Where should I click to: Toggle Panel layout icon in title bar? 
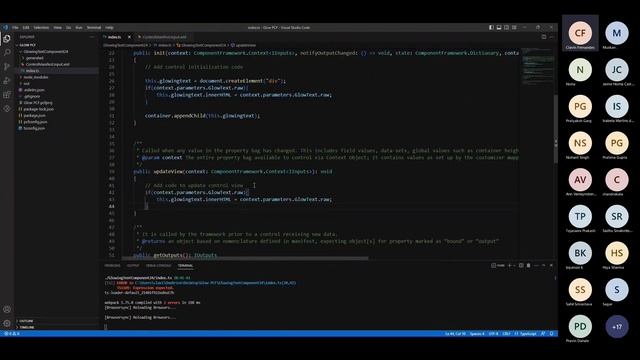(499, 27)
